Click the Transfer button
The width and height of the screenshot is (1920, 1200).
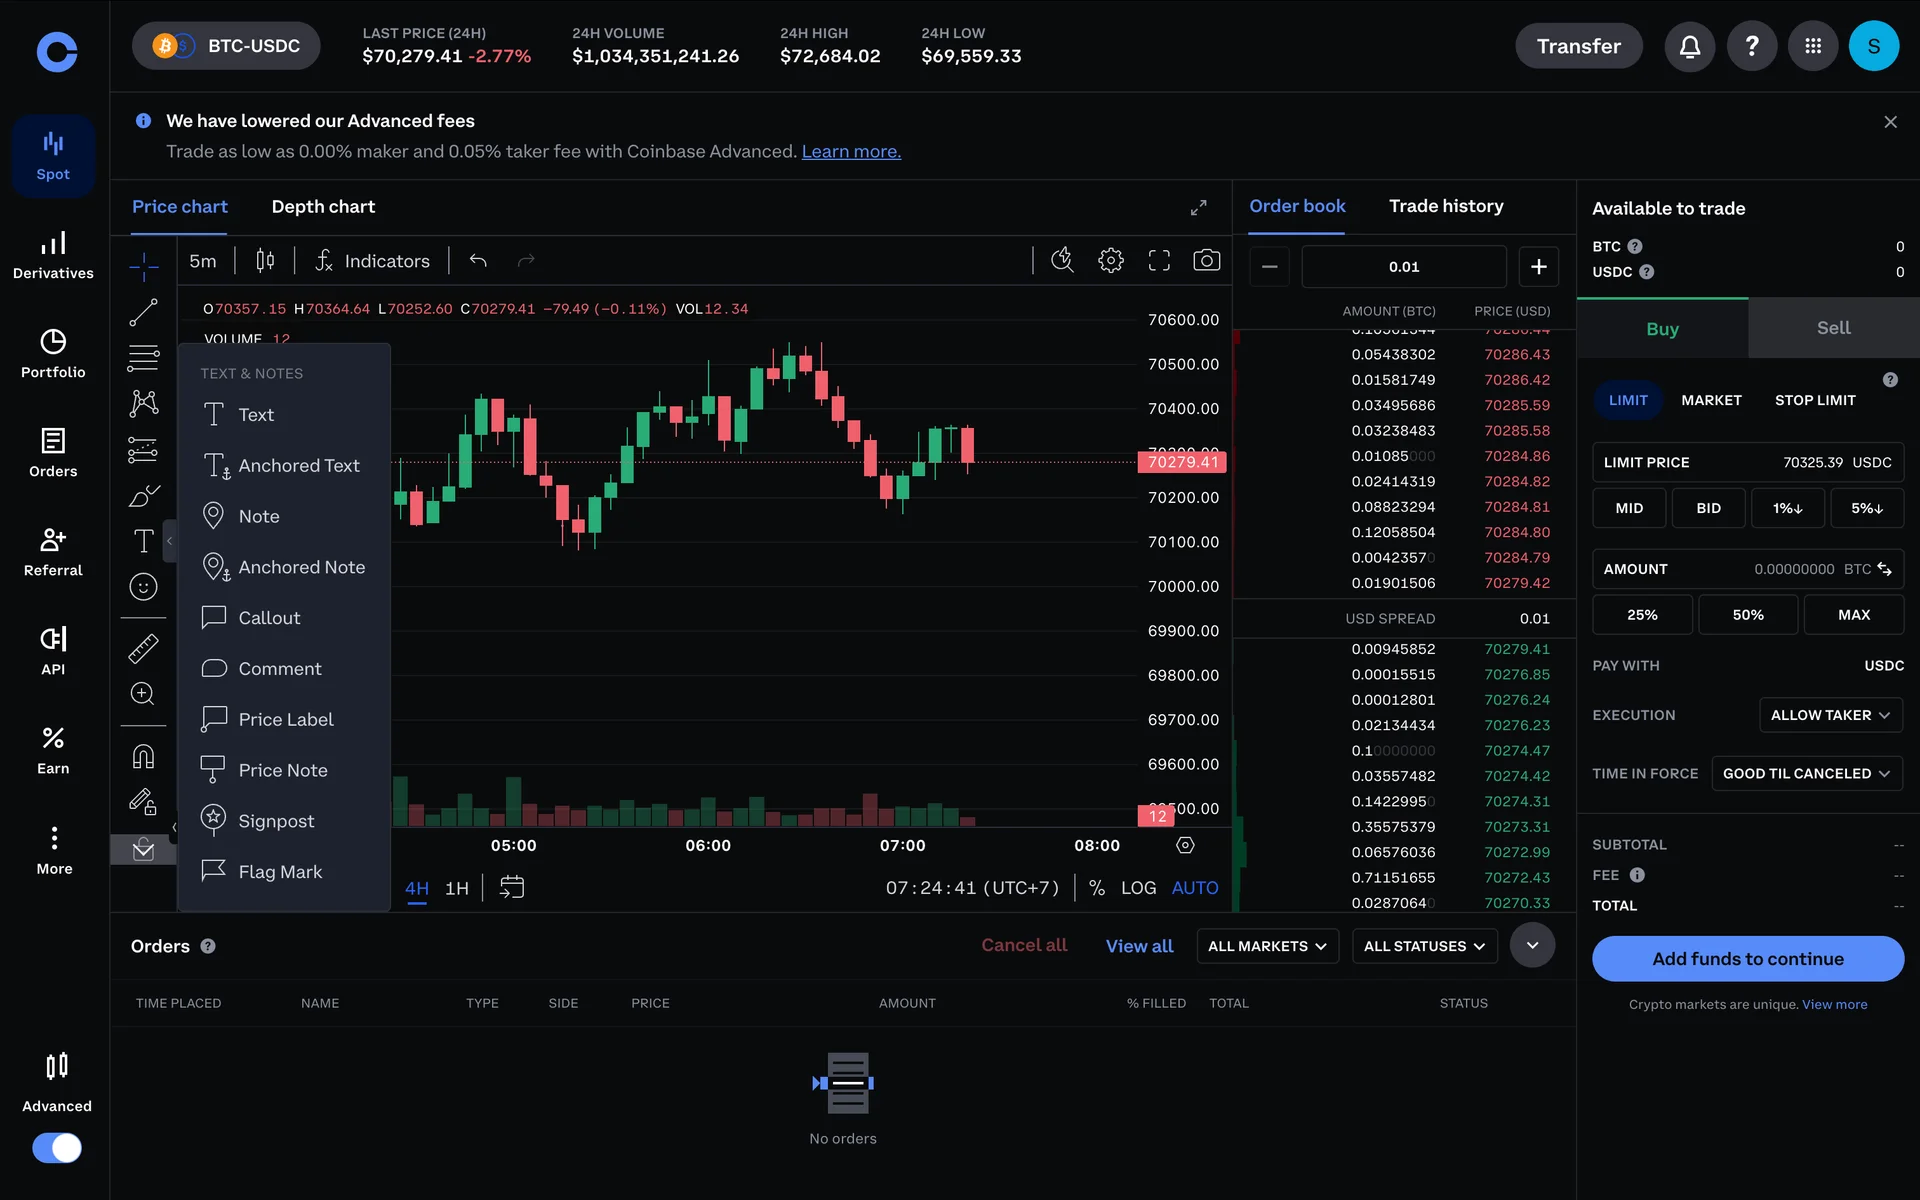pyautogui.click(x=1578, y=46)
